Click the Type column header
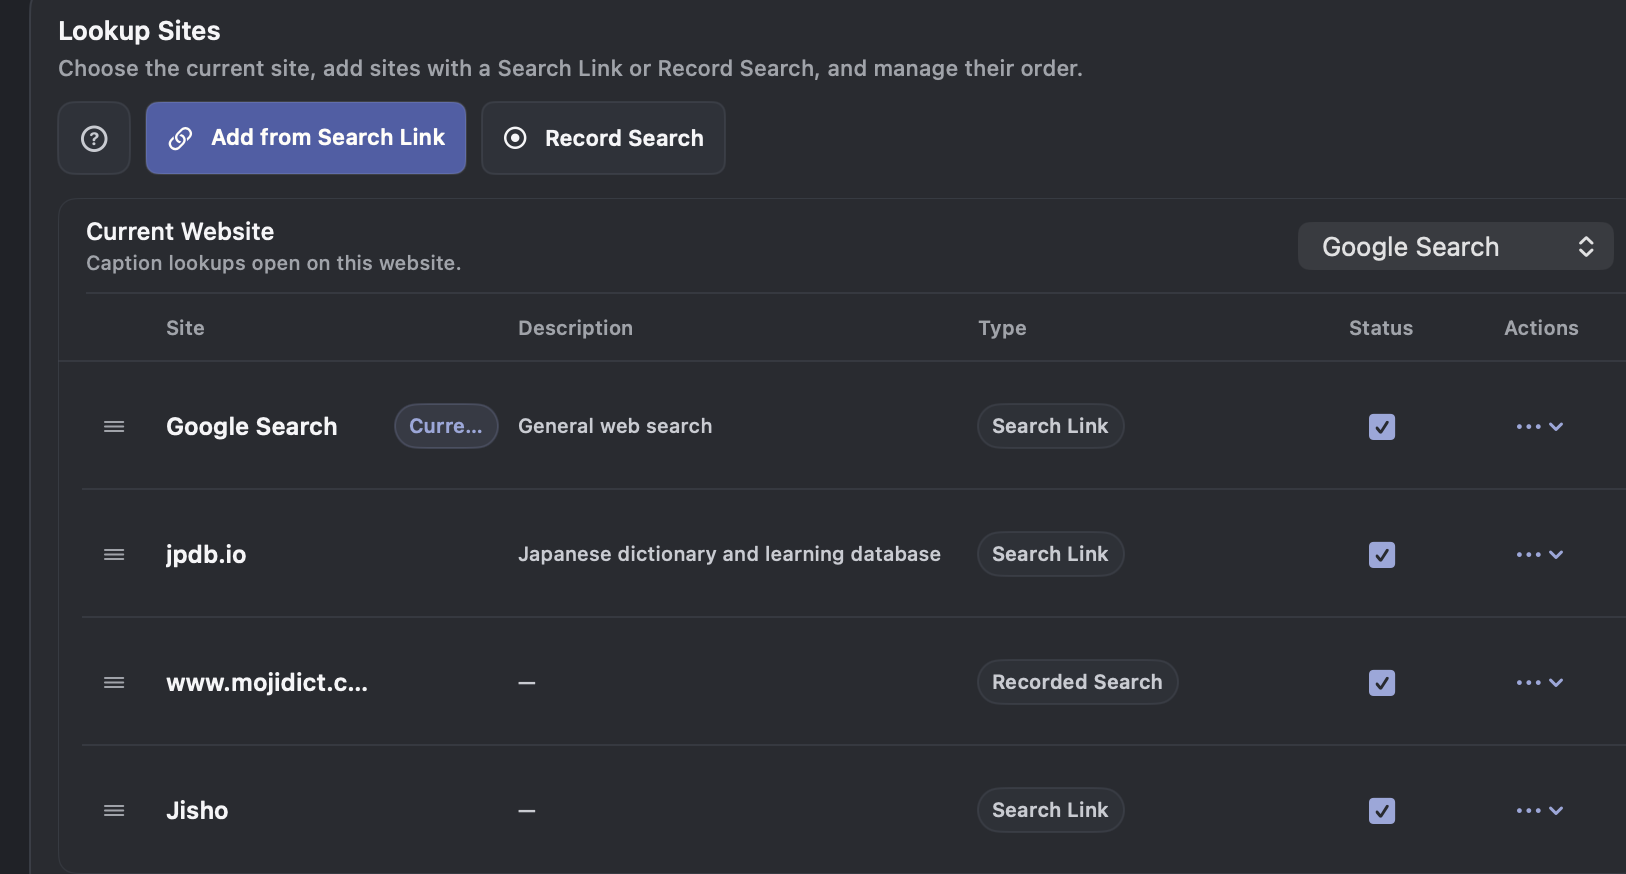The height and width of the screenshot is (874, 1626). (1002, 328)
